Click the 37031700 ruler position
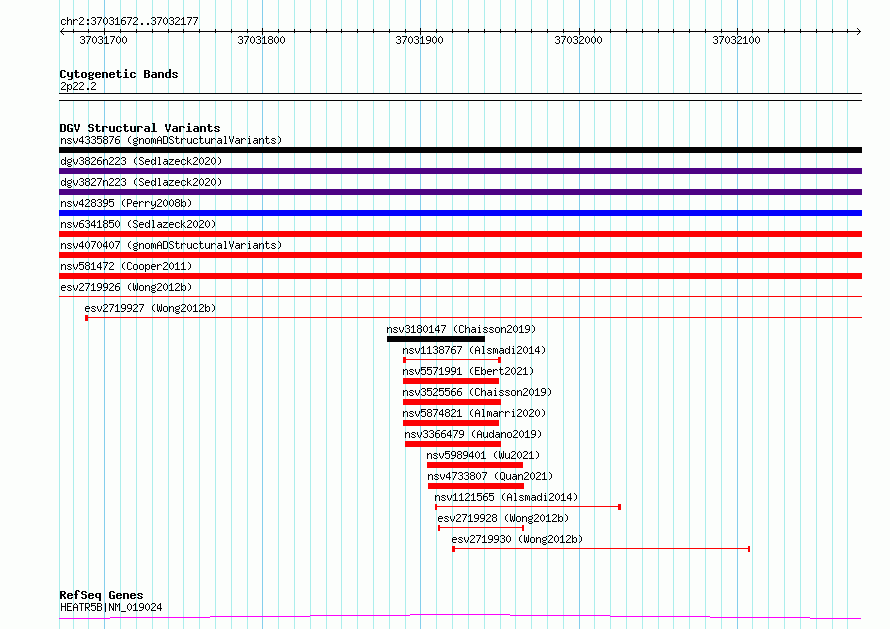 coord(103,40)
